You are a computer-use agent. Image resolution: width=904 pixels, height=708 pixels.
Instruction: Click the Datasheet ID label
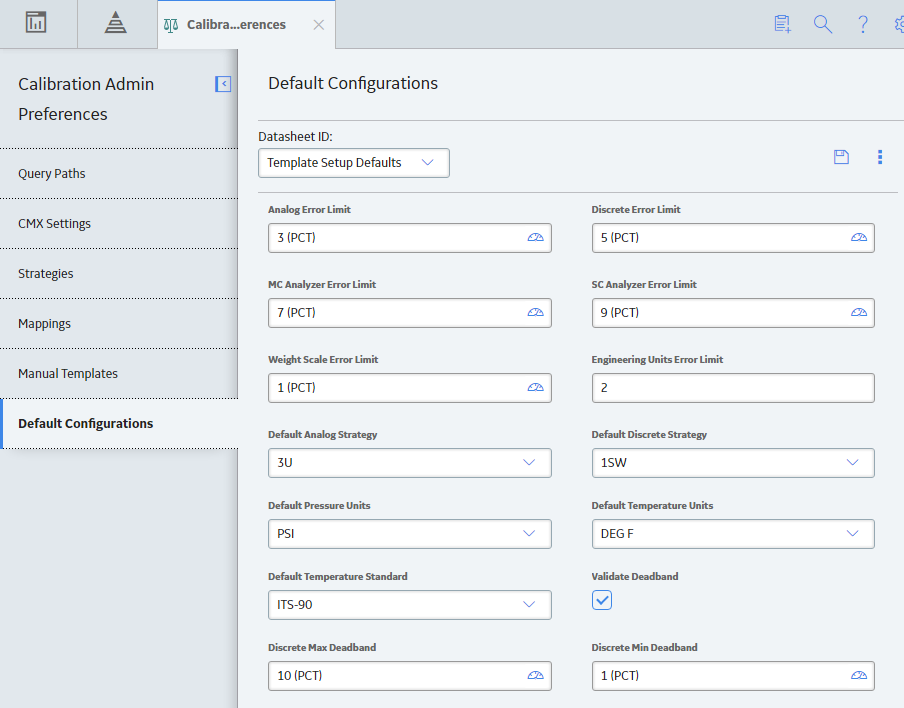(x=295, y=137)
